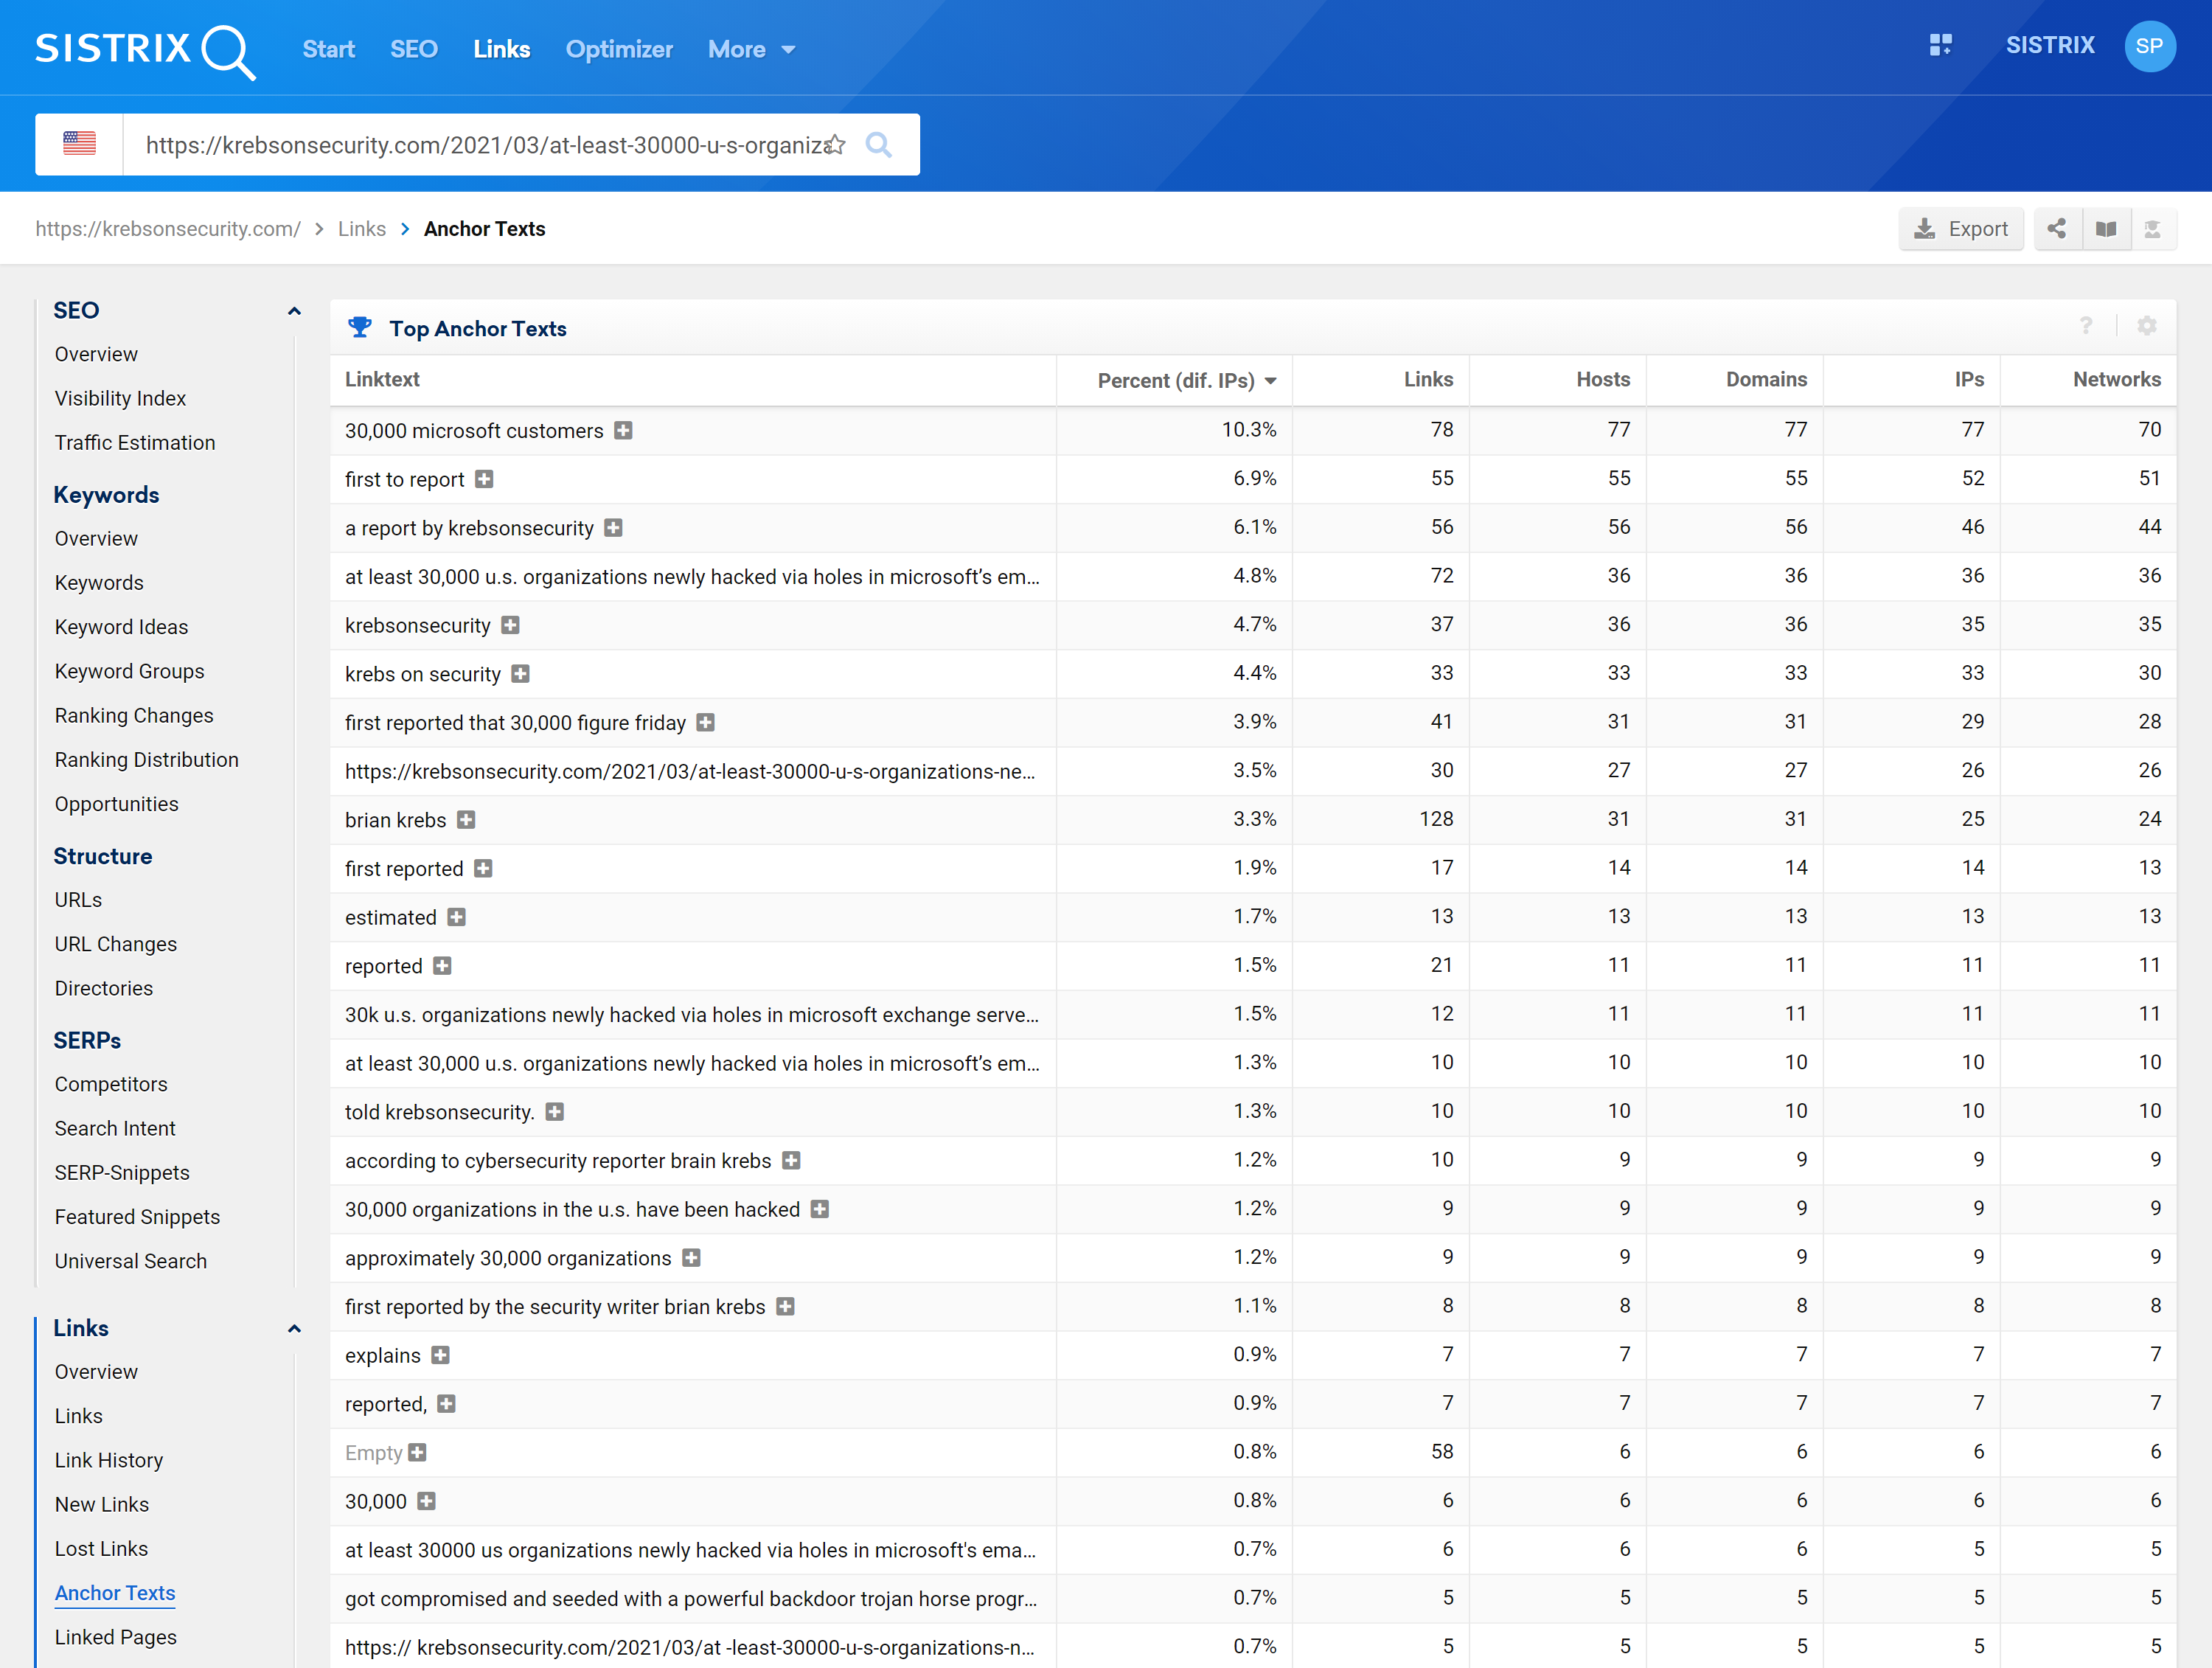Expand plus icon for a report by krebsonsecurity

pos(613,528)
